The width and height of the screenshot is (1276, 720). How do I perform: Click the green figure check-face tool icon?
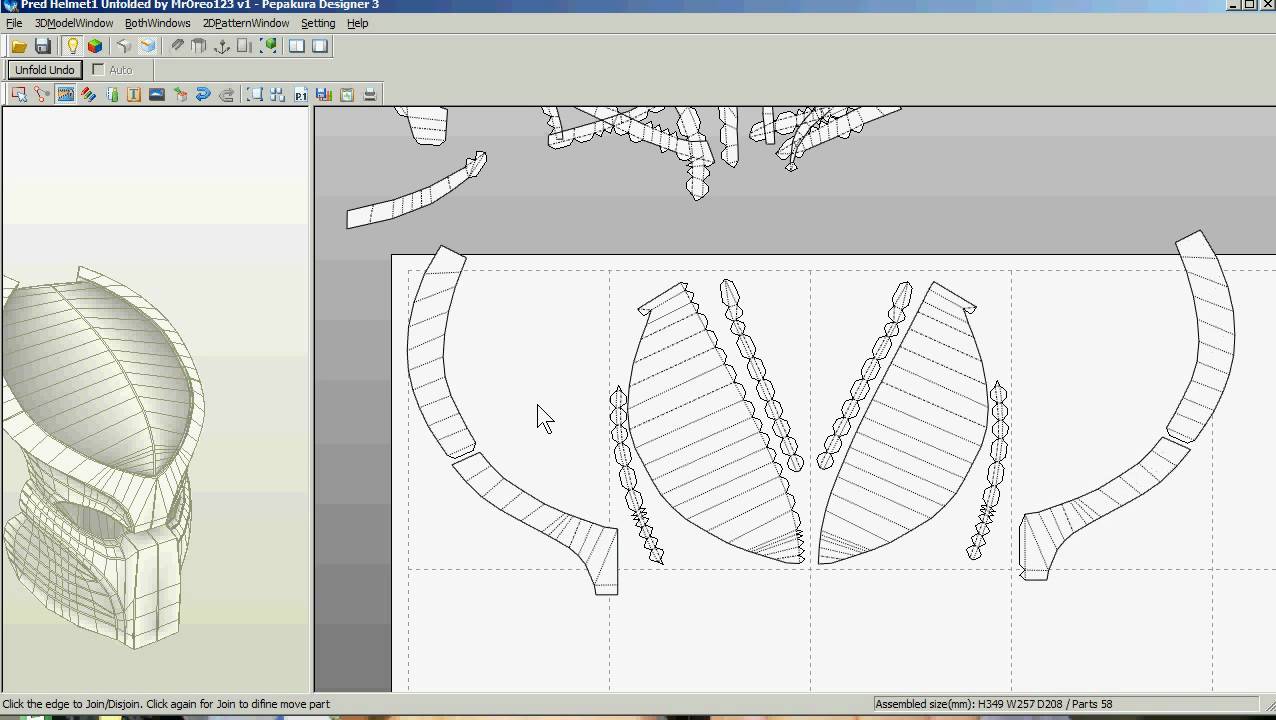coord(112,95)
